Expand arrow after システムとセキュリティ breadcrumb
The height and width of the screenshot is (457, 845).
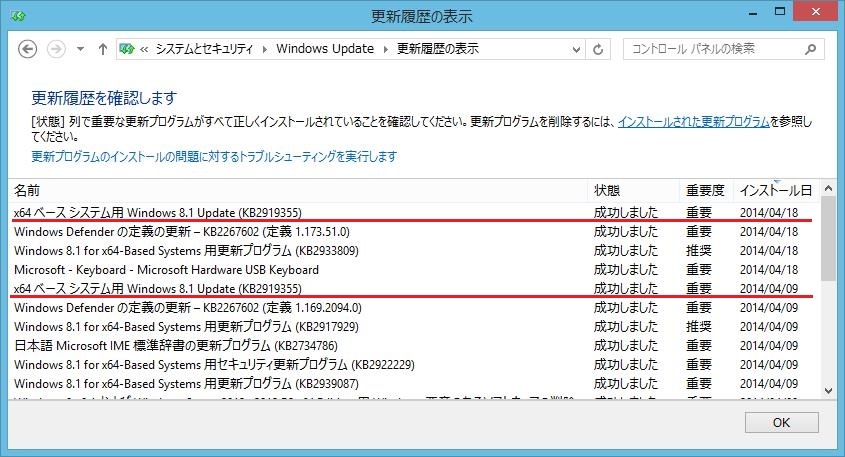[265, 50]
